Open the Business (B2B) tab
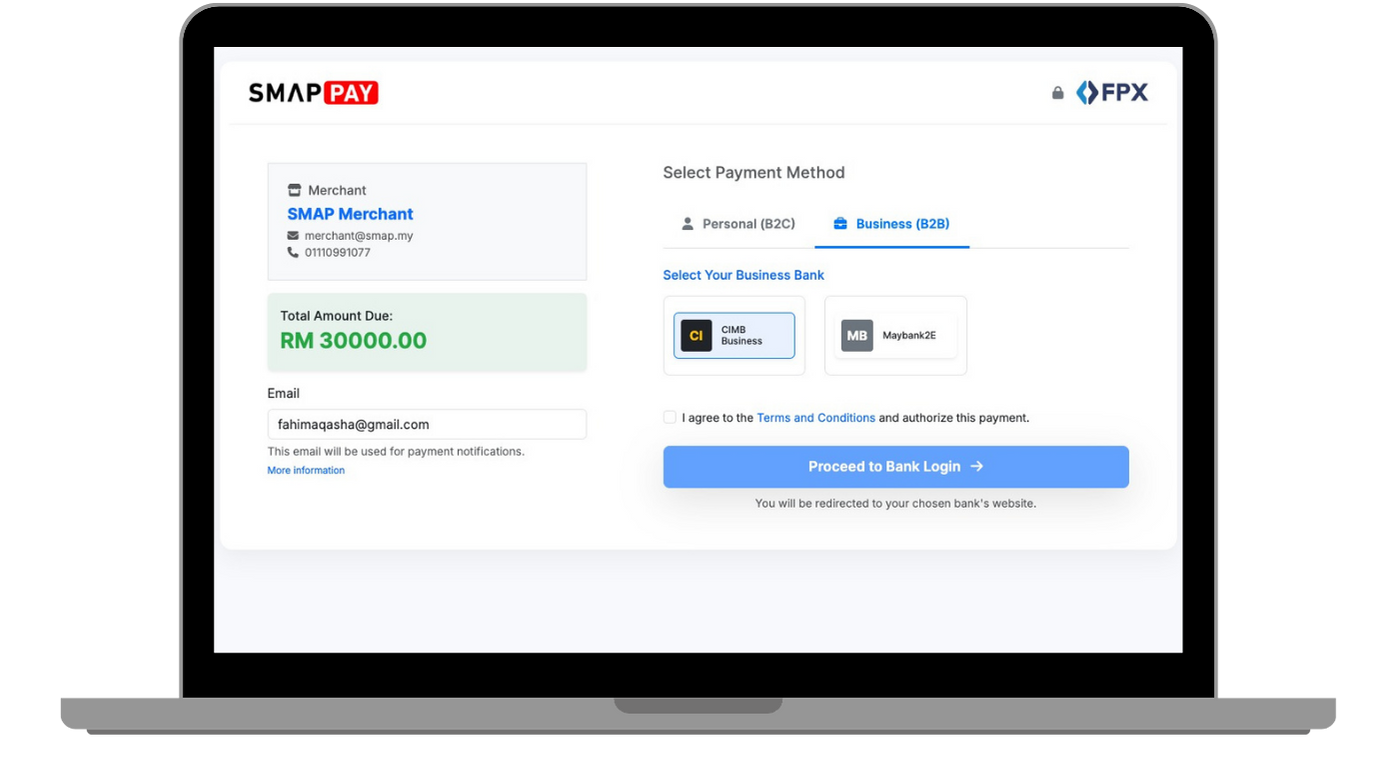Viewport: 1378px width, 765px height. coord(892,224)
